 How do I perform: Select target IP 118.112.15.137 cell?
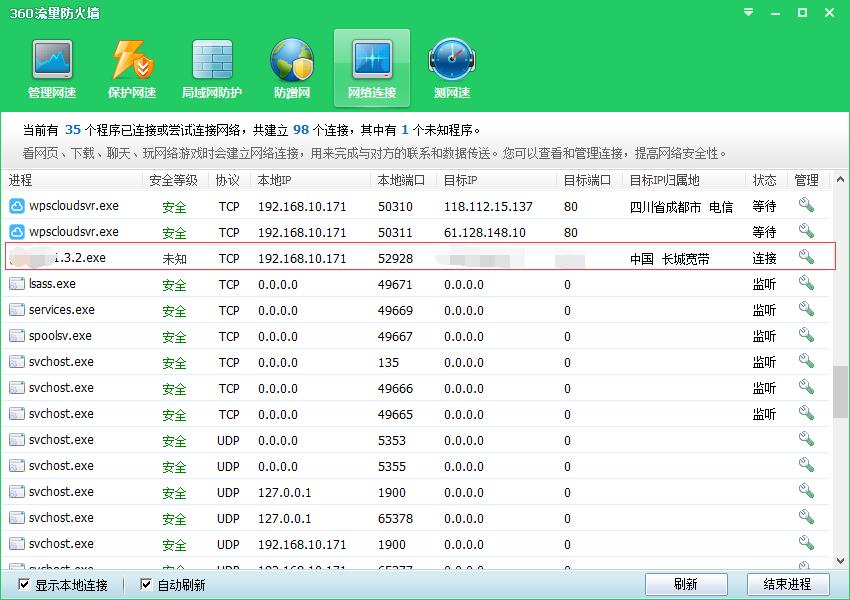click(488, 207)
